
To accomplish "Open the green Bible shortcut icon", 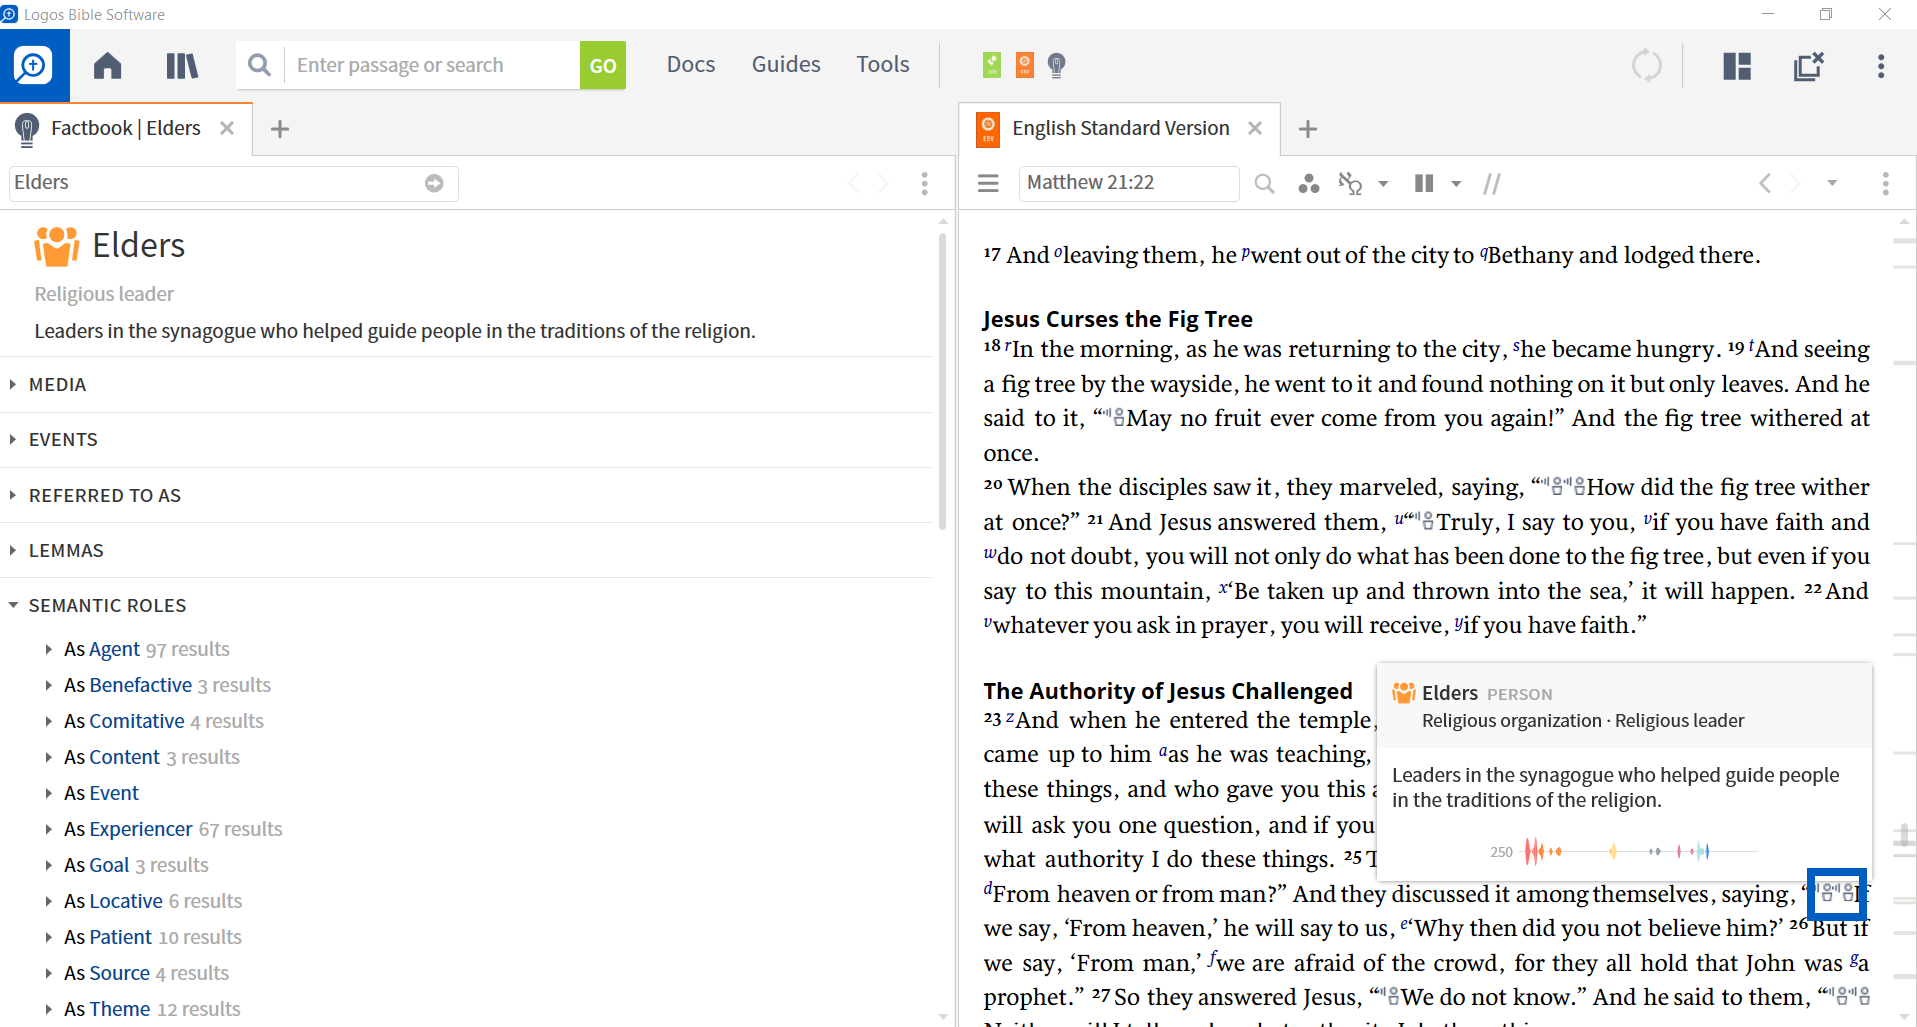I will 992,65.
